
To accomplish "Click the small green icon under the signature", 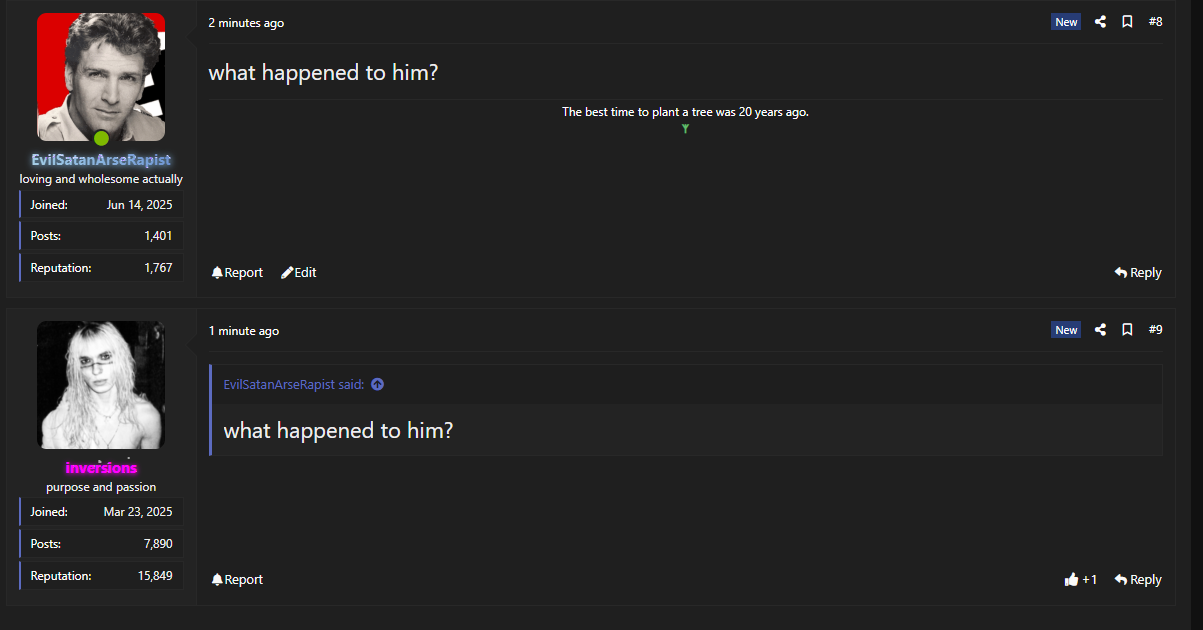I will click(x=685, y=129).
